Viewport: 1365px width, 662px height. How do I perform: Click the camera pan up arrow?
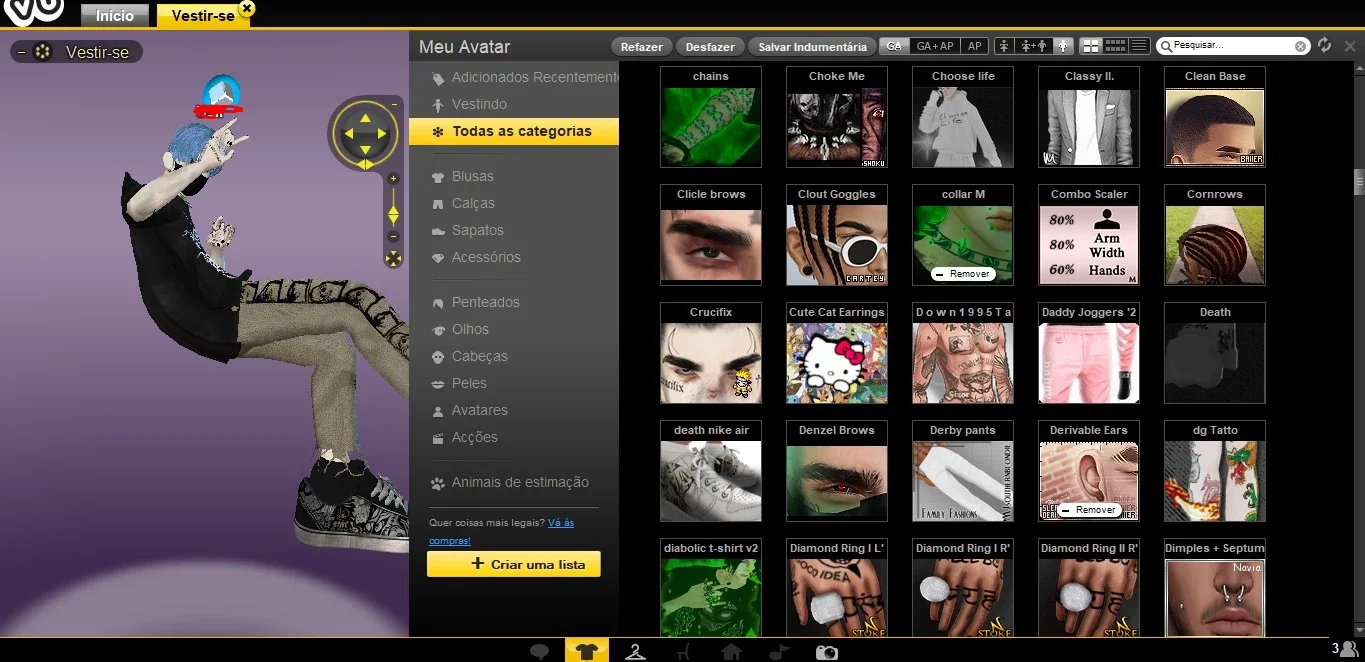click(x=365, y=117)
